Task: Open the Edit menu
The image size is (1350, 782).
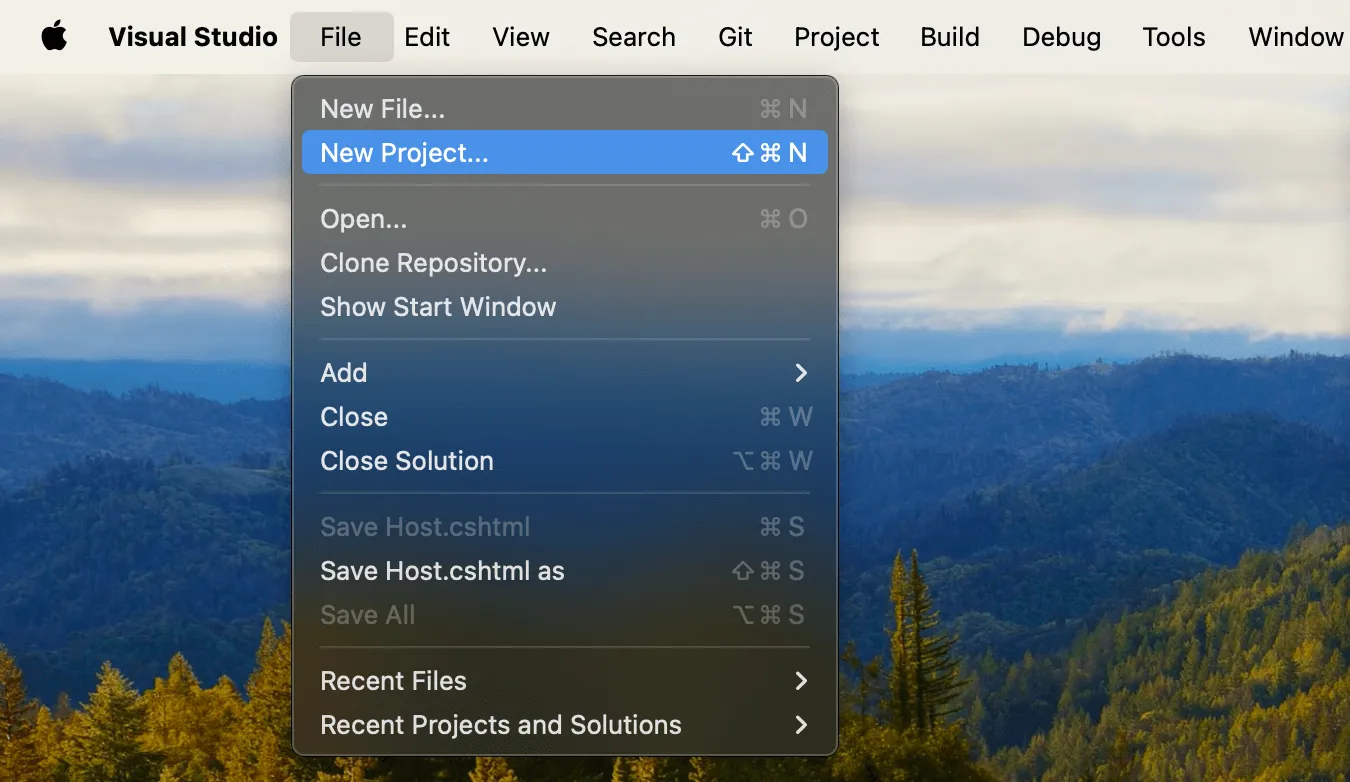Action: (427, 36)
